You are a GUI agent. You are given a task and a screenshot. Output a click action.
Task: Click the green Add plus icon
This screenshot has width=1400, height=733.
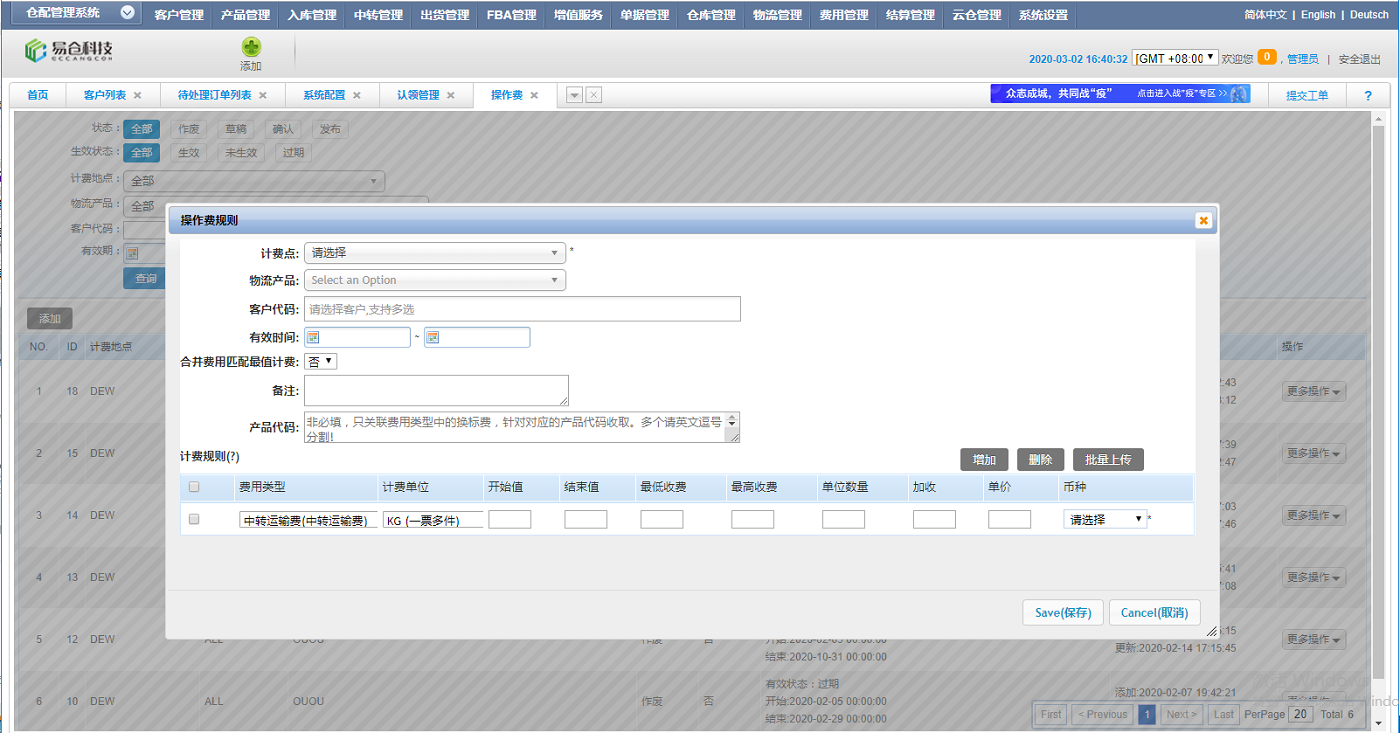point(251,48)
